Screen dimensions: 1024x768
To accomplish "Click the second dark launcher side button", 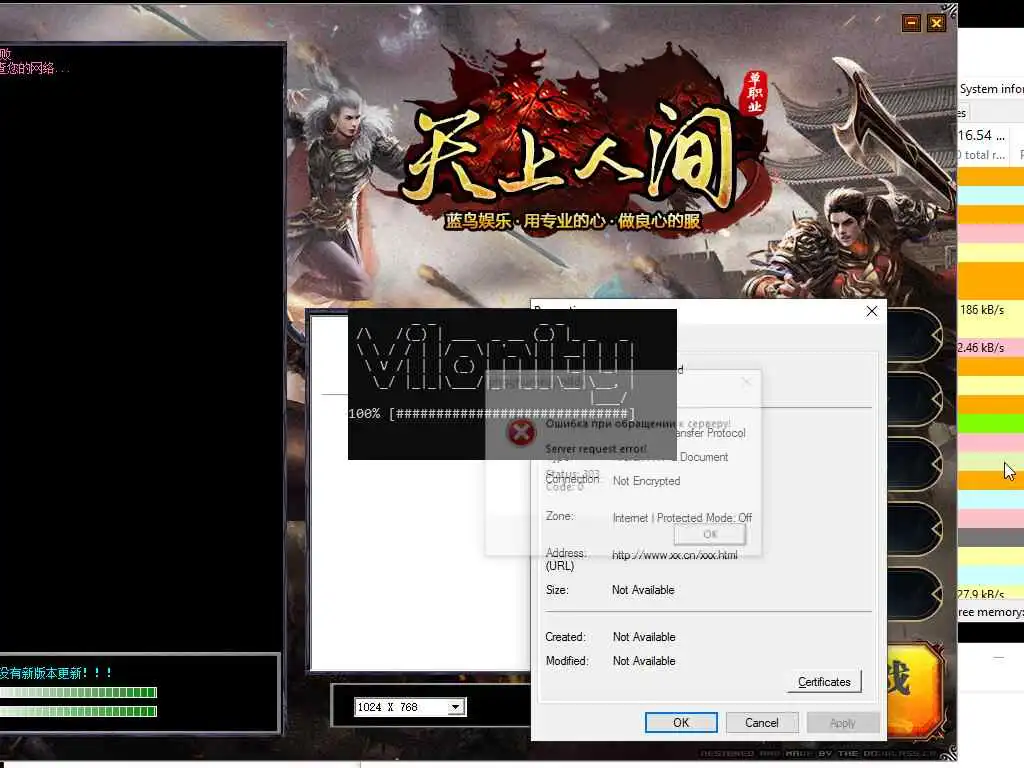I will click(914, 399).
